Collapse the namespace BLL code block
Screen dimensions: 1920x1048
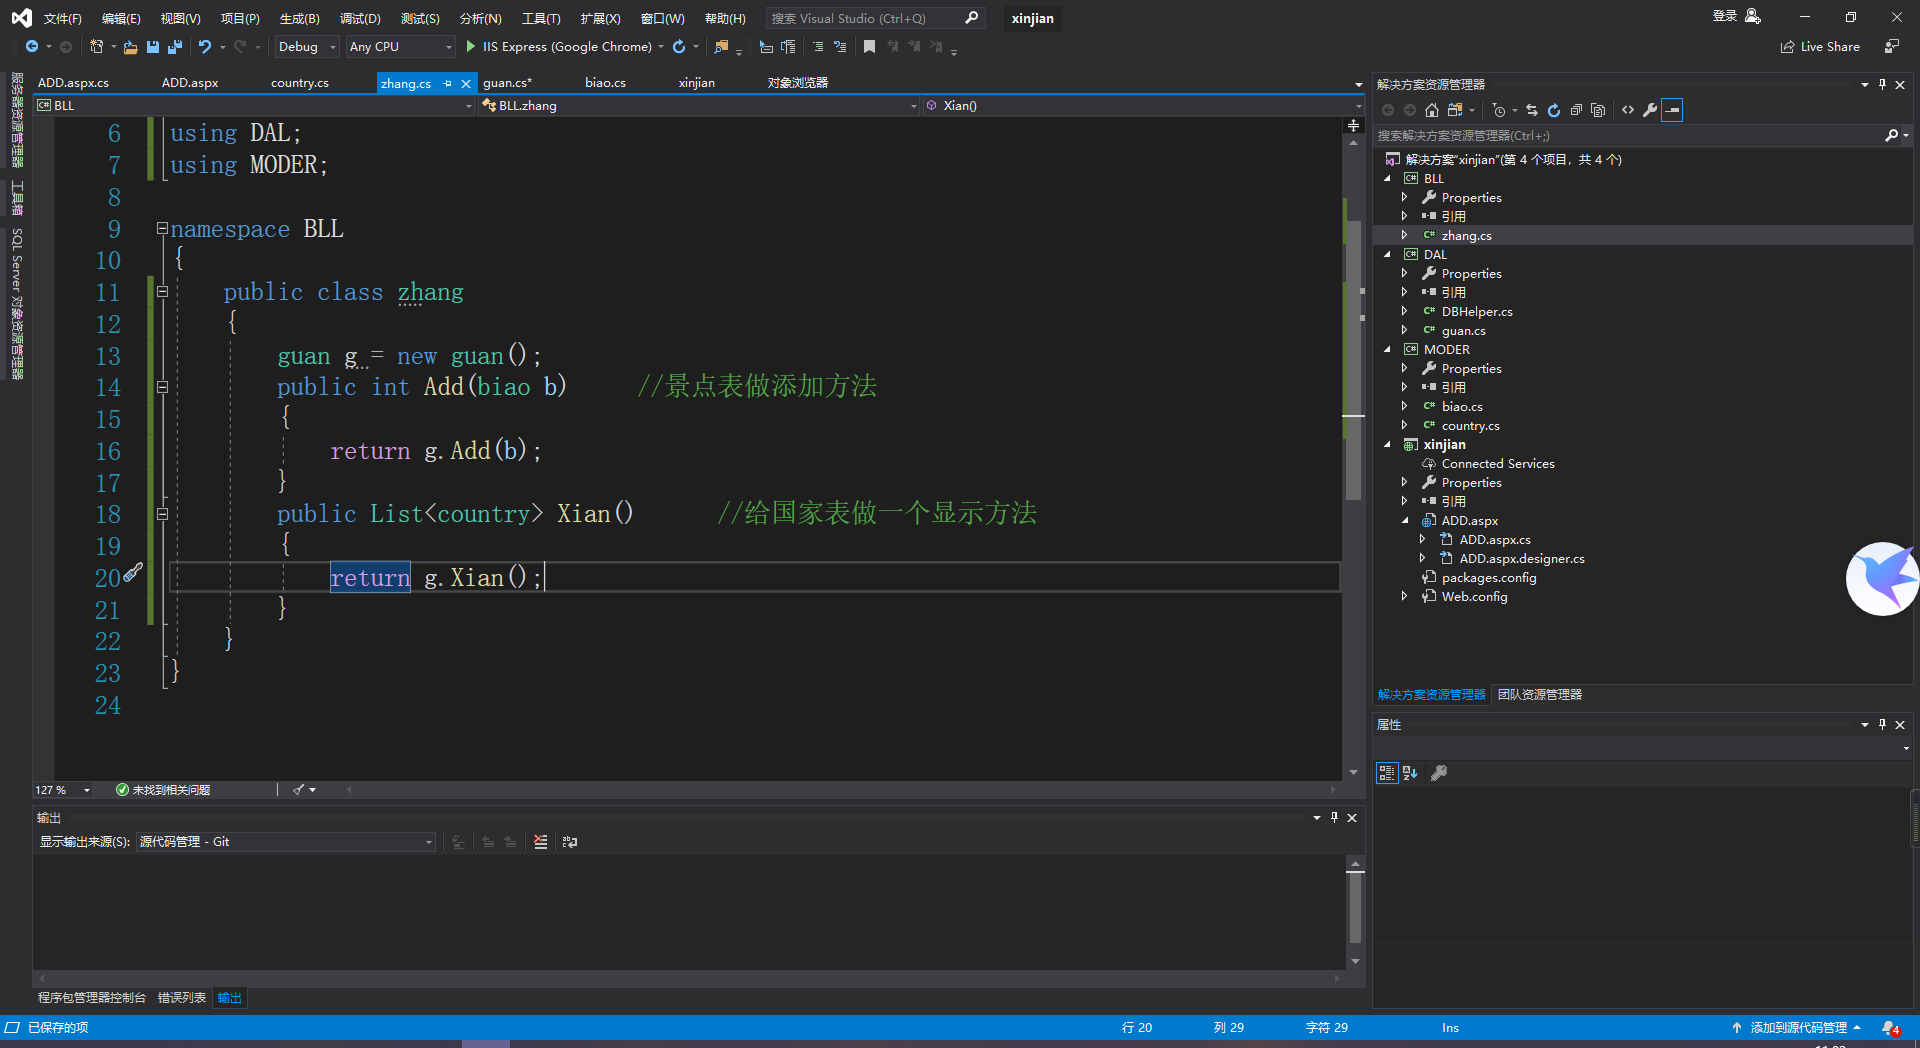[162, 228]
